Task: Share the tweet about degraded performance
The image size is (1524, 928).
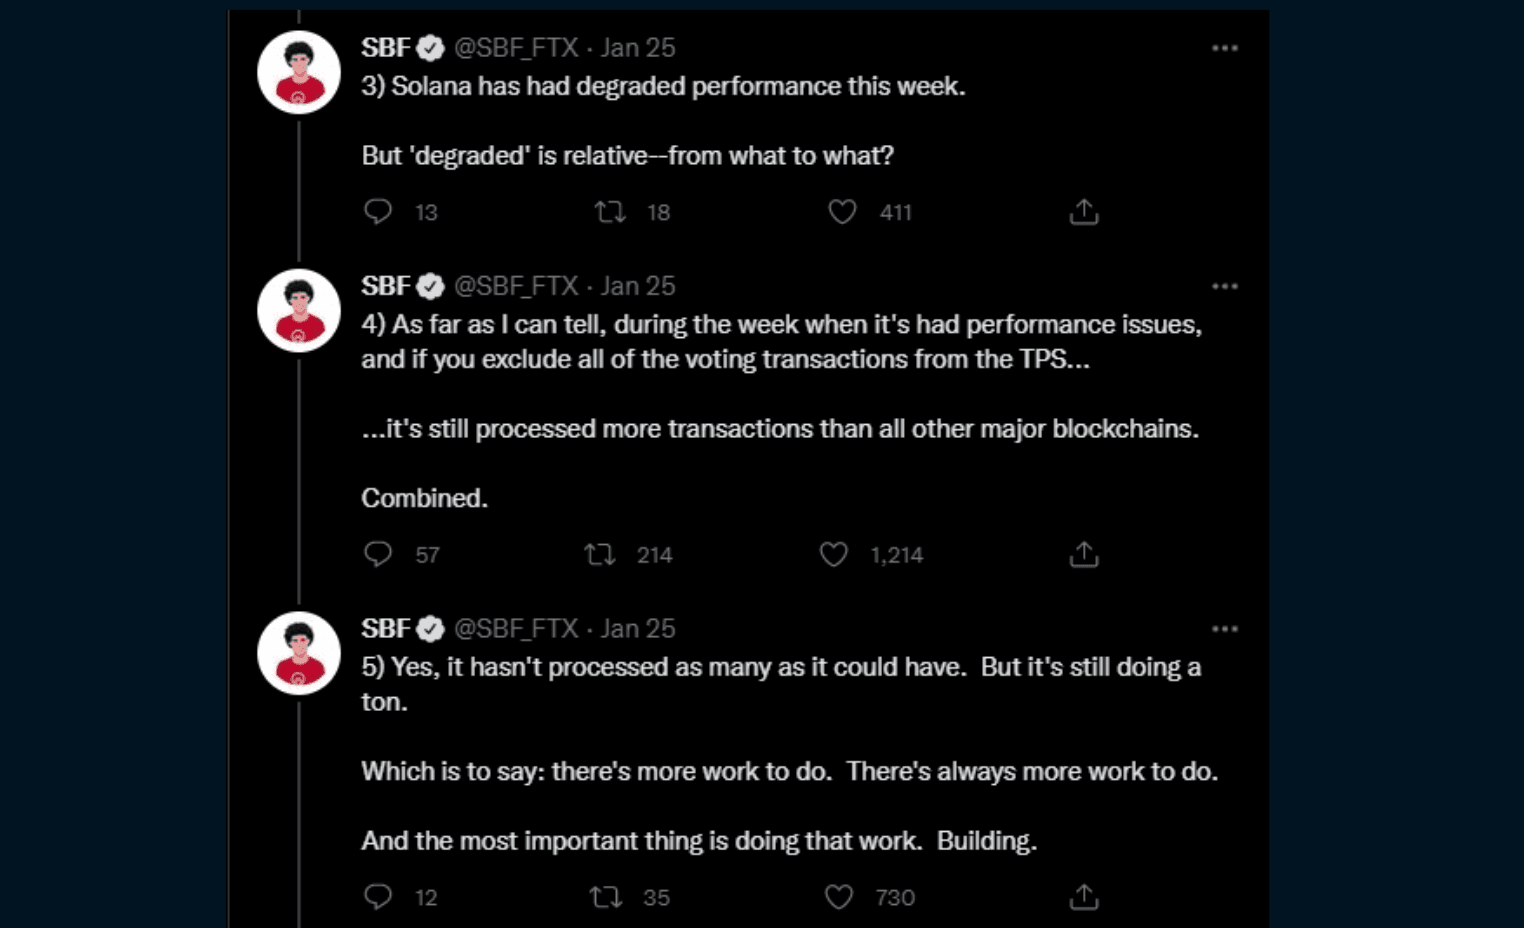Action: tap(1084, 211)
